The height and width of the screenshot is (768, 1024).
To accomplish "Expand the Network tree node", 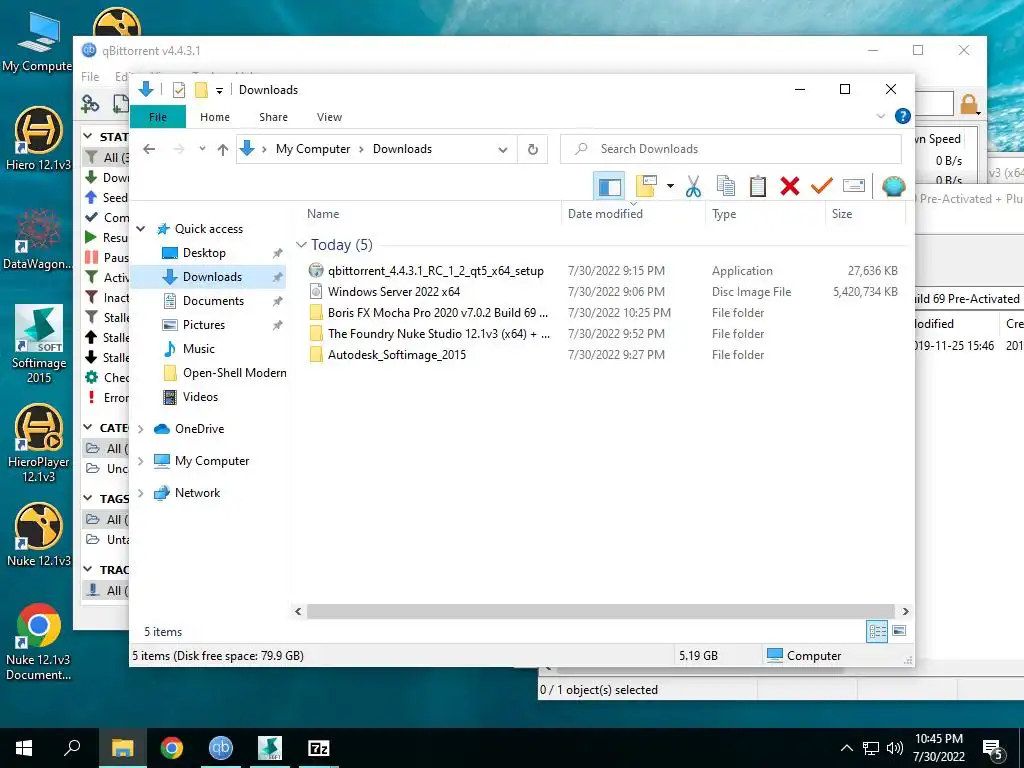I will pos(140,493).
